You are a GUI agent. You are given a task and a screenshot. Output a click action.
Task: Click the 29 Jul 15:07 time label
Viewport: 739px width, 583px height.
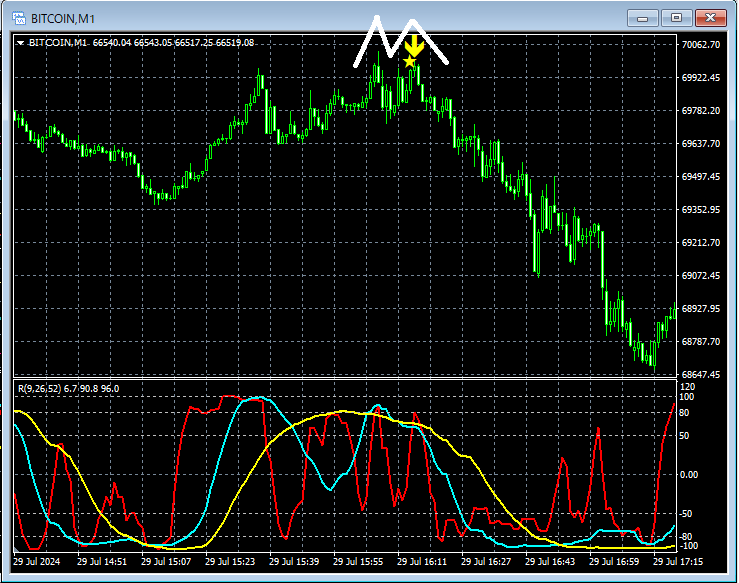coord(166,562)
